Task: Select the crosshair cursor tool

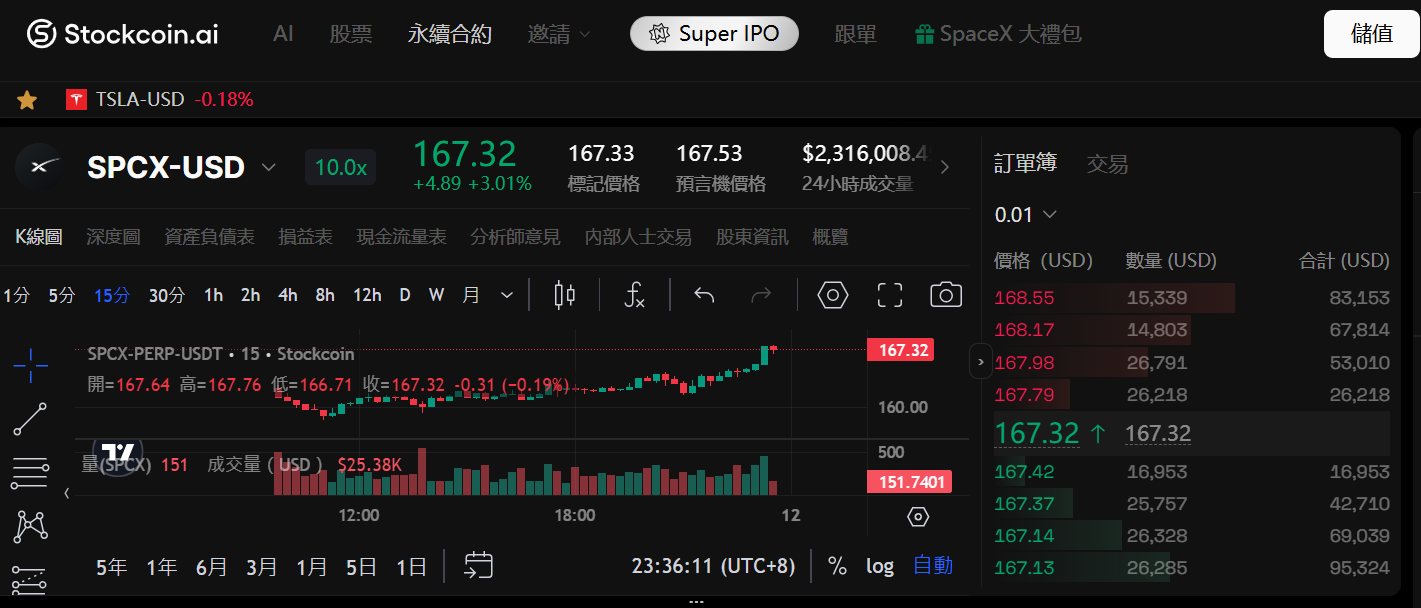Action: (30, 366)
